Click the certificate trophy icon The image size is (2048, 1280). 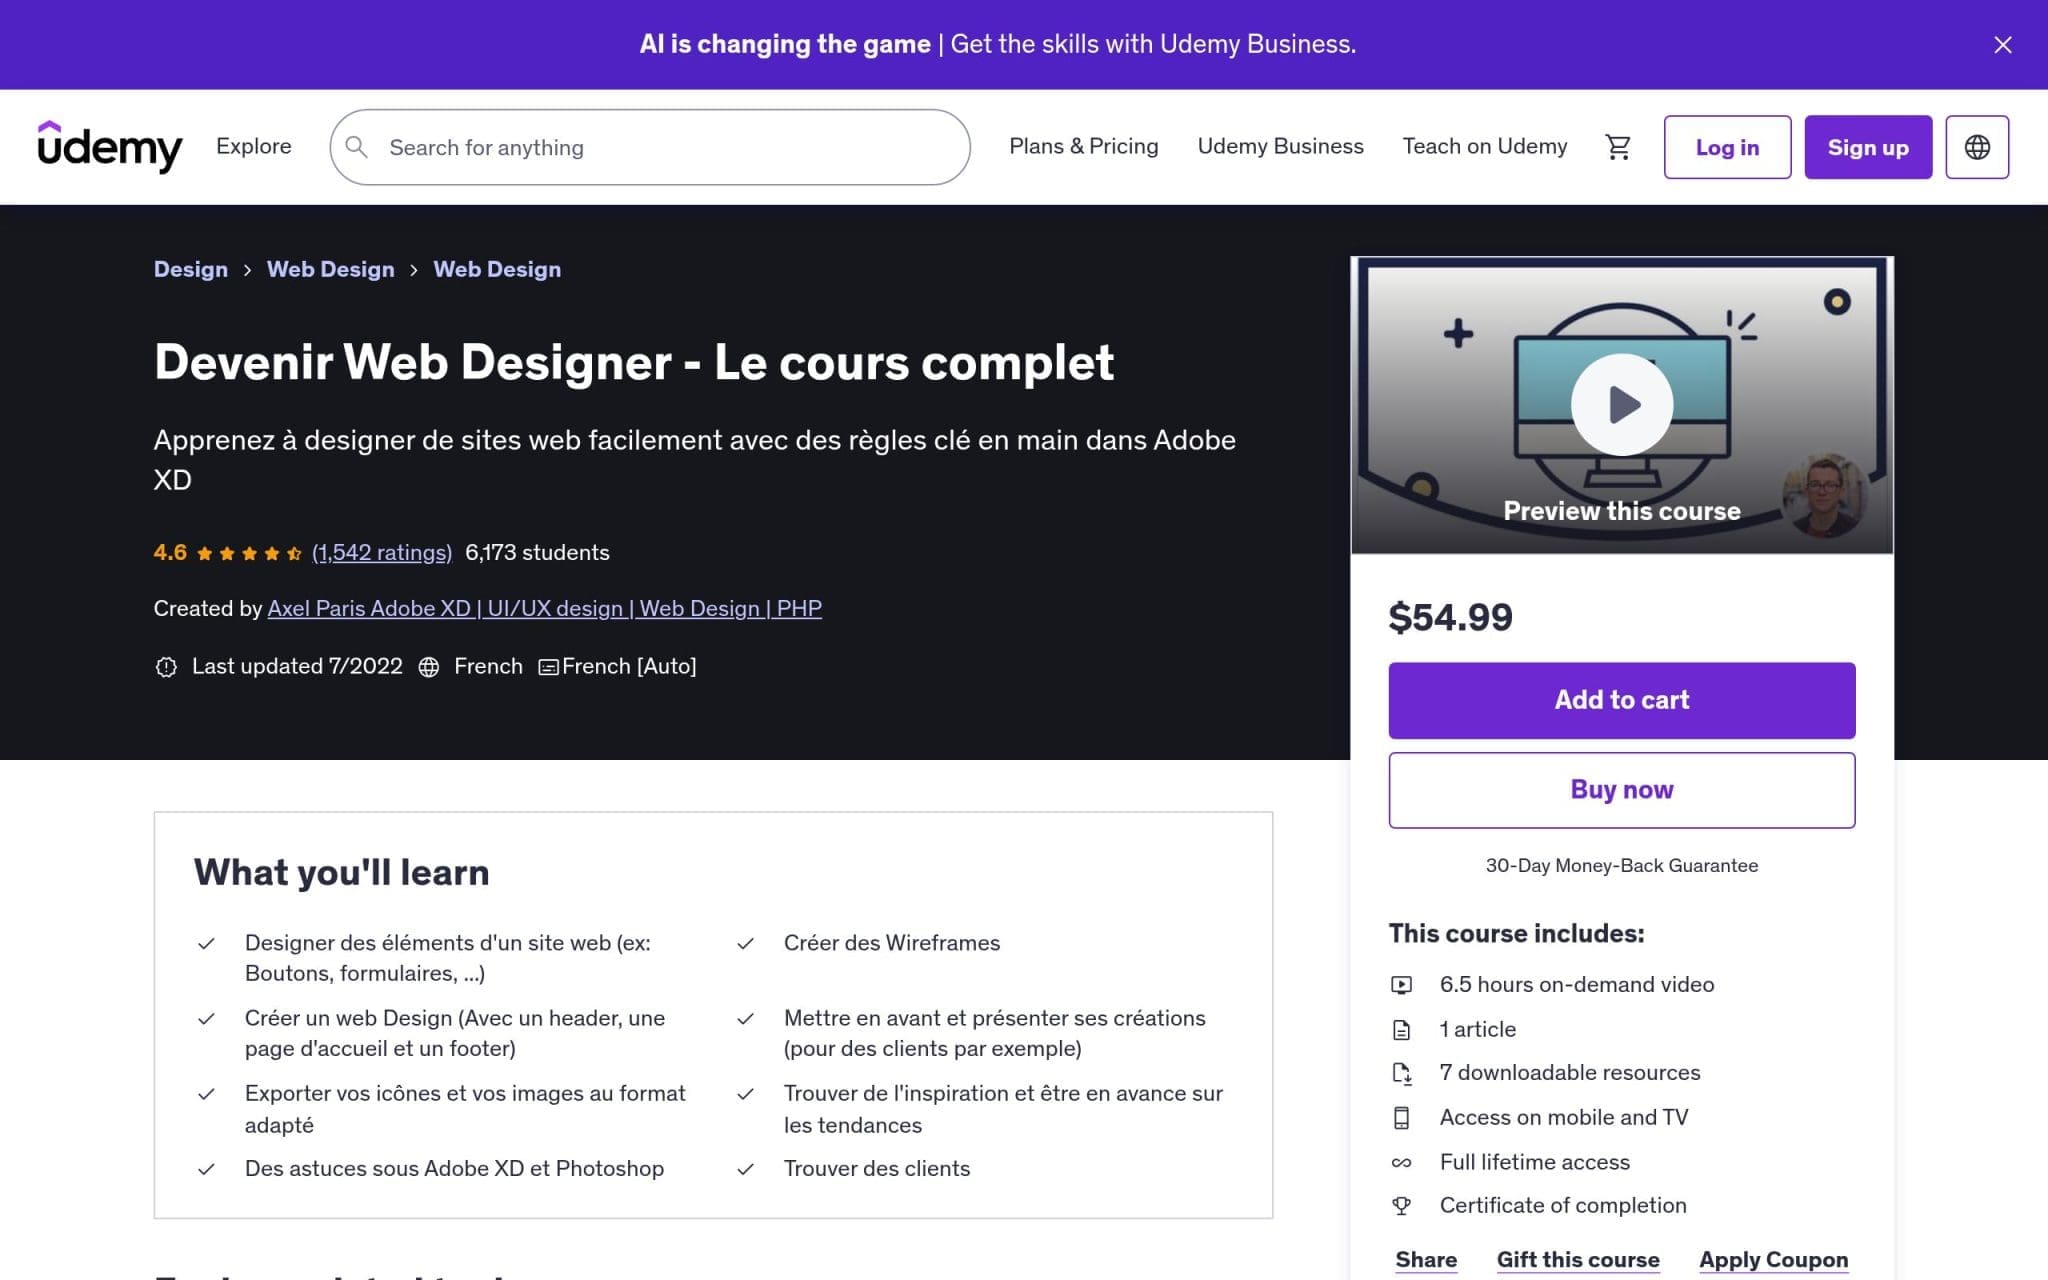click(x=1401, y=1206)
